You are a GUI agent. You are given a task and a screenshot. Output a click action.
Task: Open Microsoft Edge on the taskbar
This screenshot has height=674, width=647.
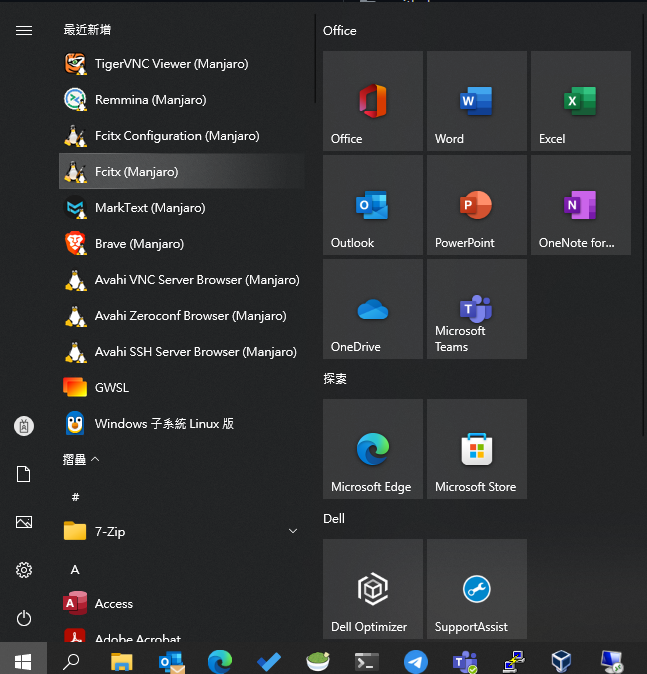[x=220, y=662]
